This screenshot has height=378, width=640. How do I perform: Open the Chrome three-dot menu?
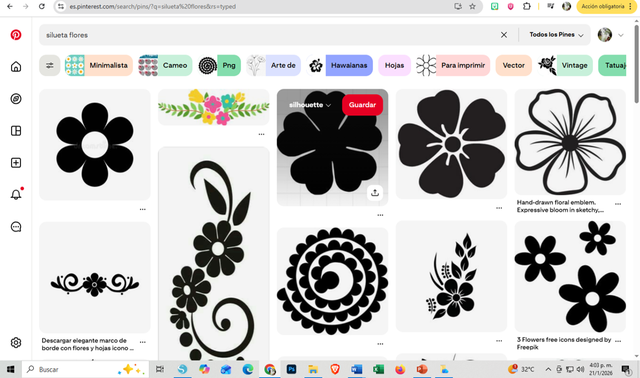coord(630,7)
